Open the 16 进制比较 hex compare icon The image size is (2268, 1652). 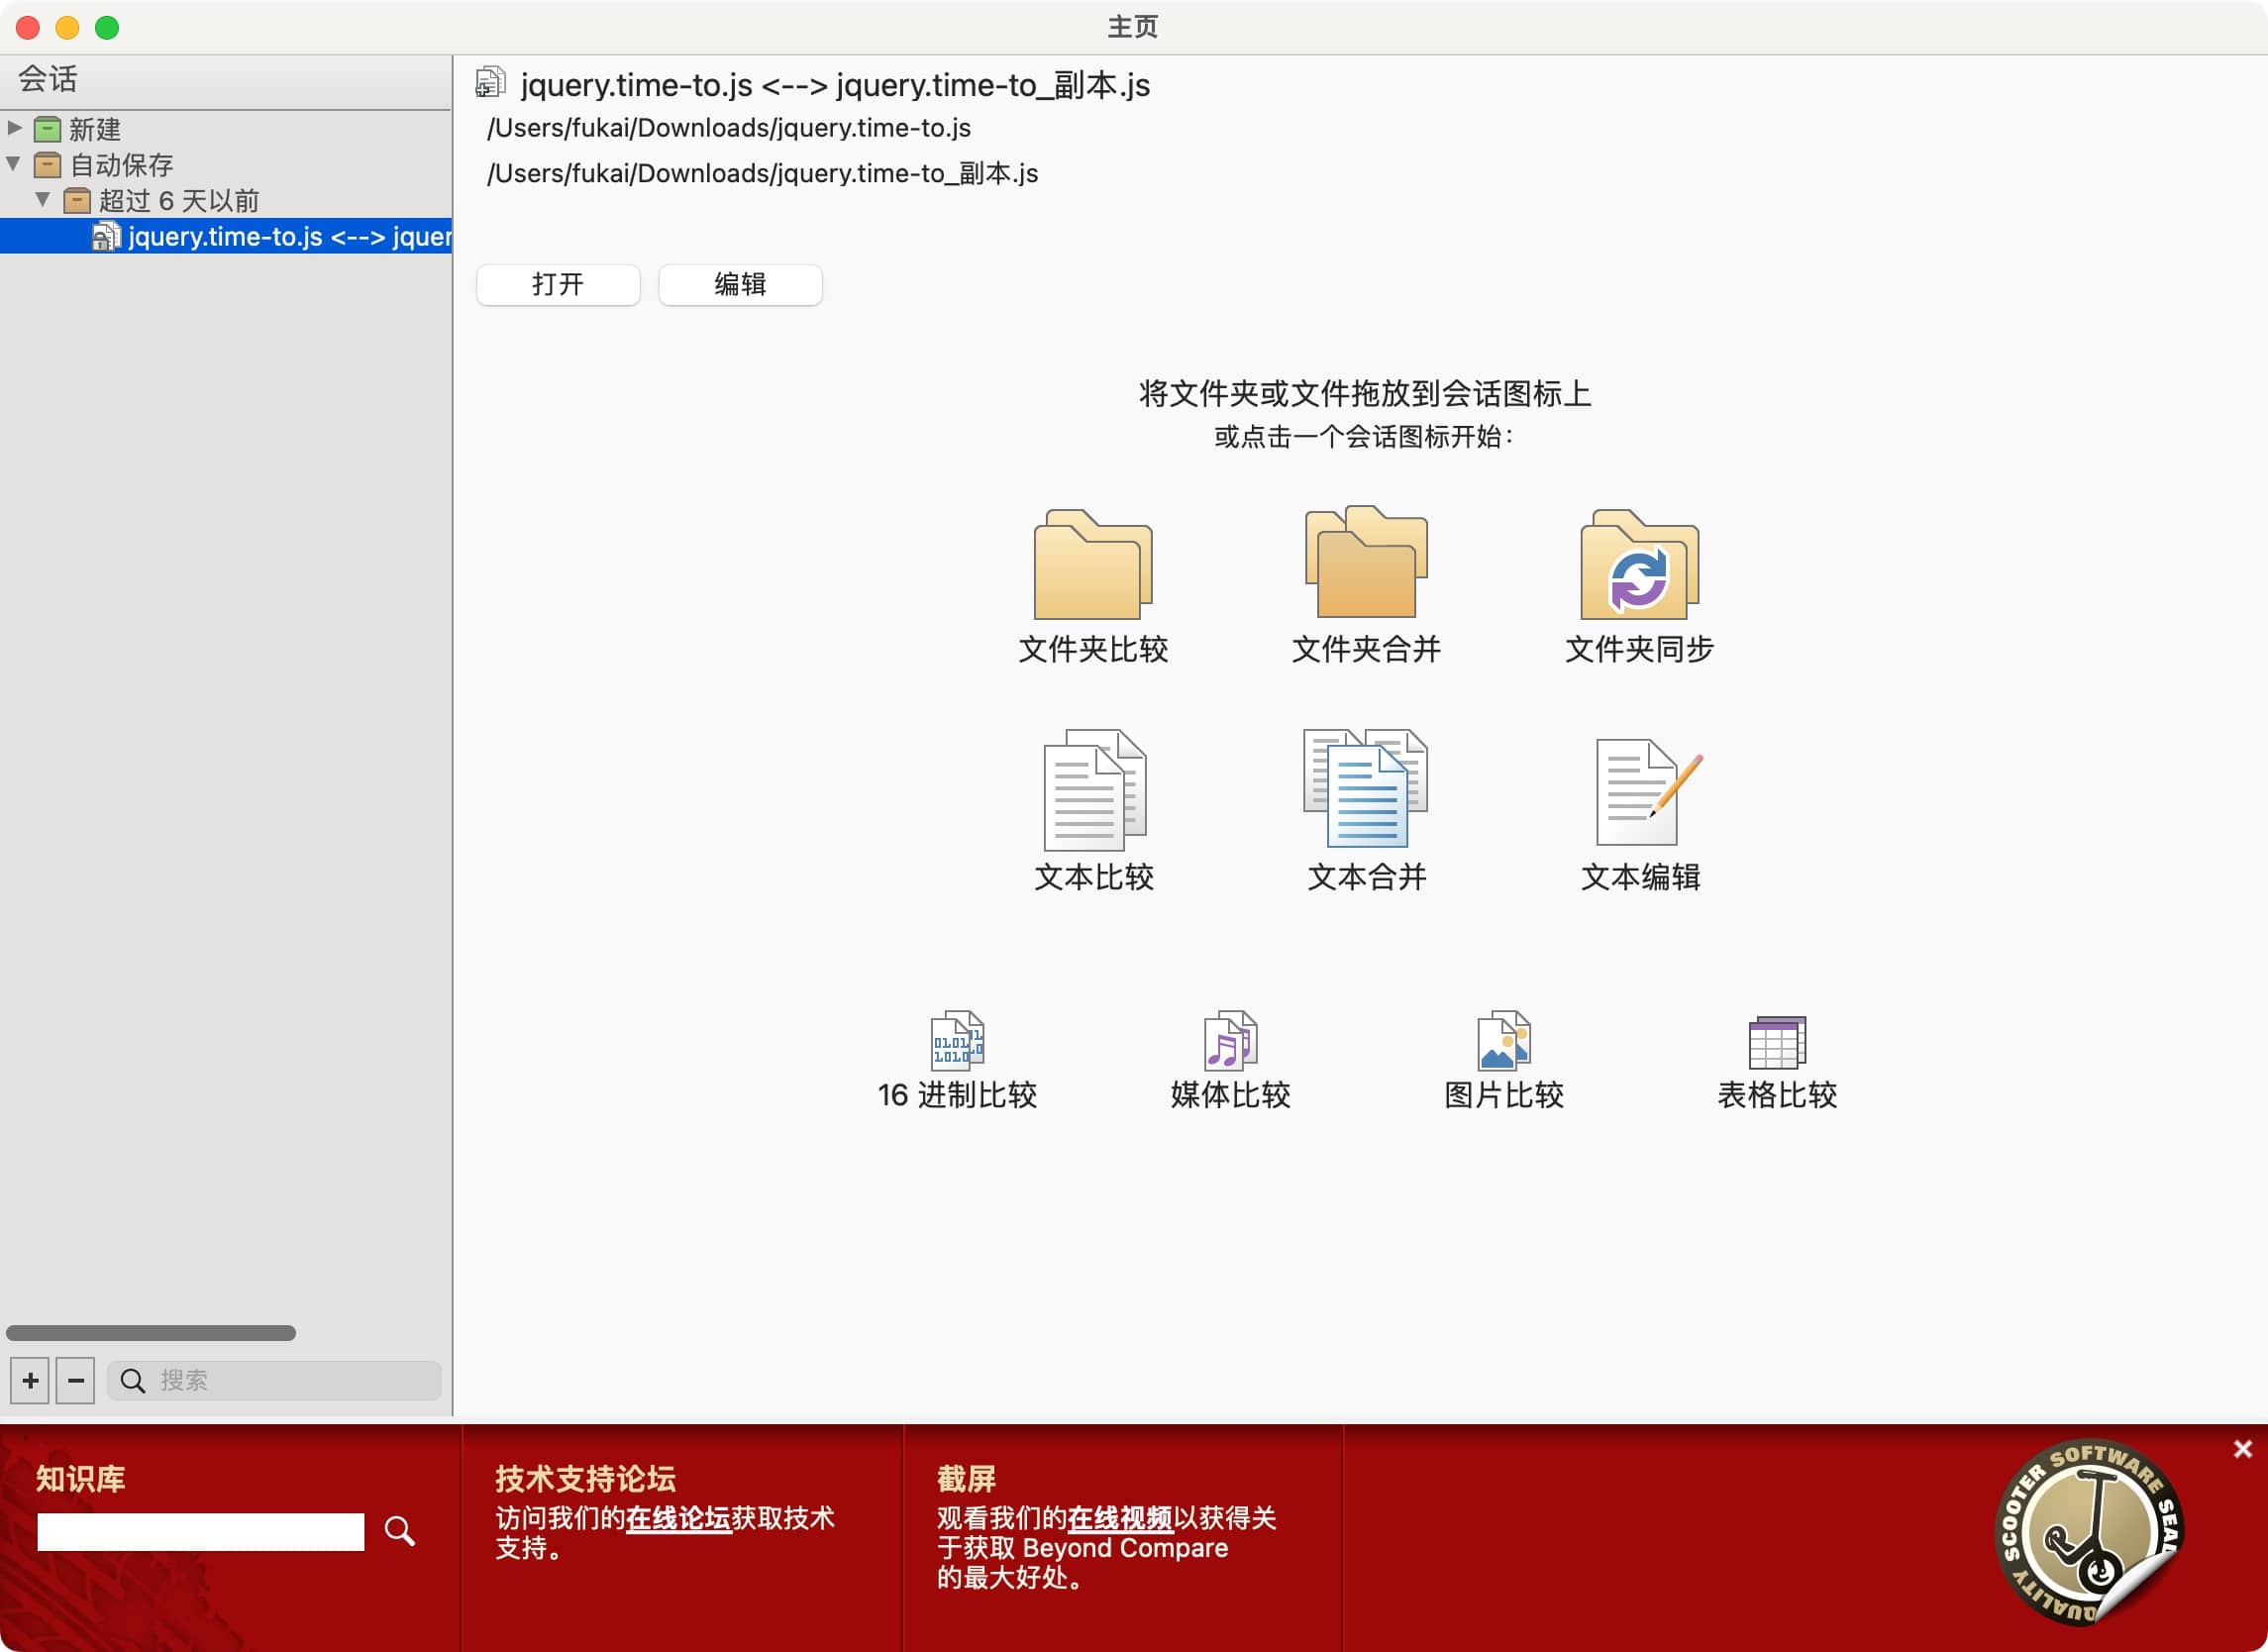tap(957, 1040)
